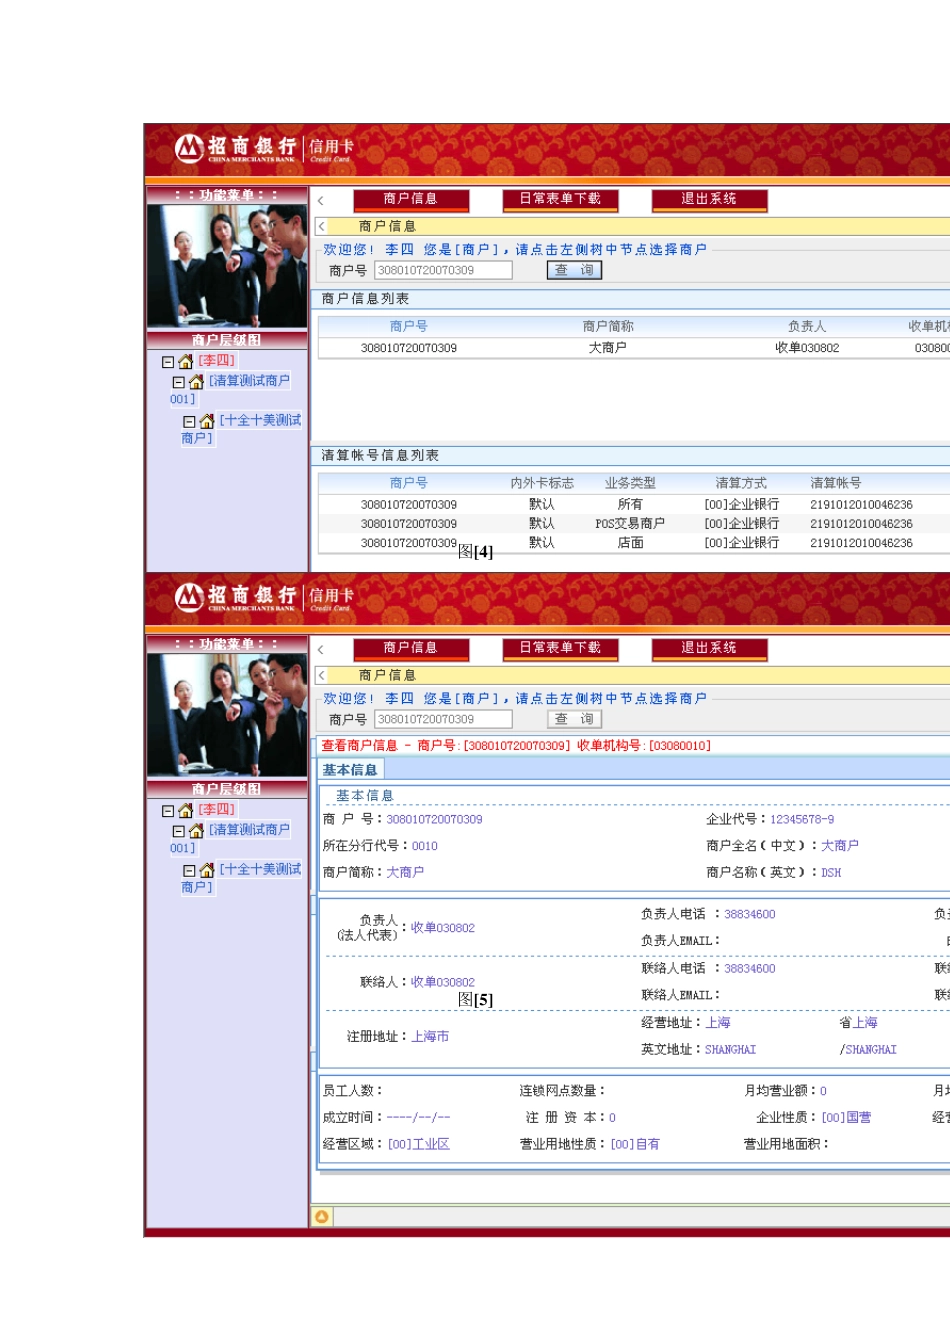Click the staff photo under 功能菜单 in the 图[5] screen
Image resolution: width=950 pixels, height=1344 pixels.
(x=227, y=716)
